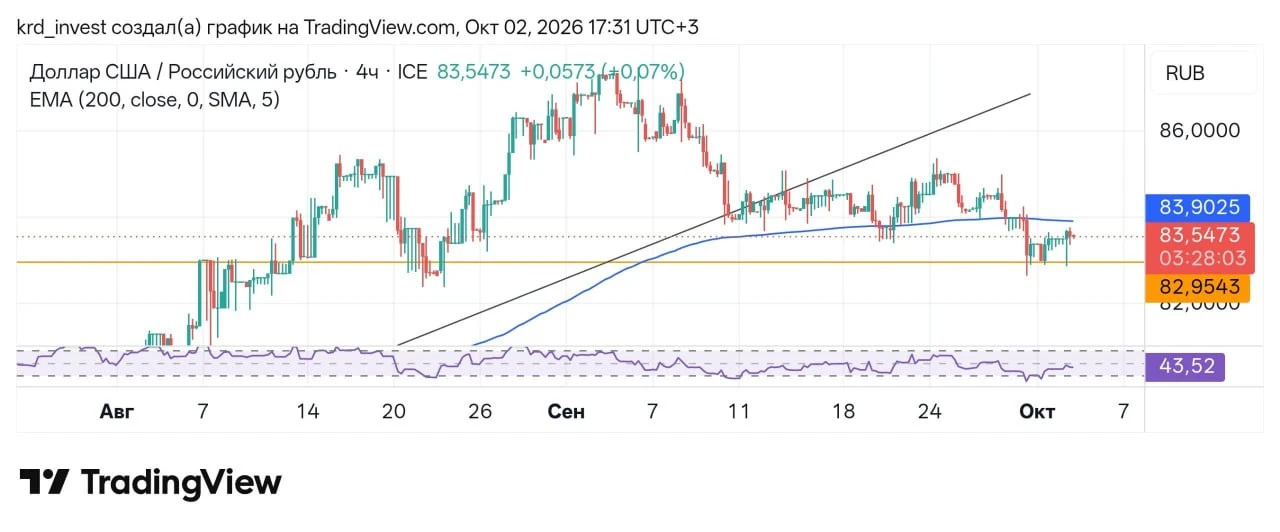Open the RUB currency selector
1280x532 pixels.
[1186, 73]
